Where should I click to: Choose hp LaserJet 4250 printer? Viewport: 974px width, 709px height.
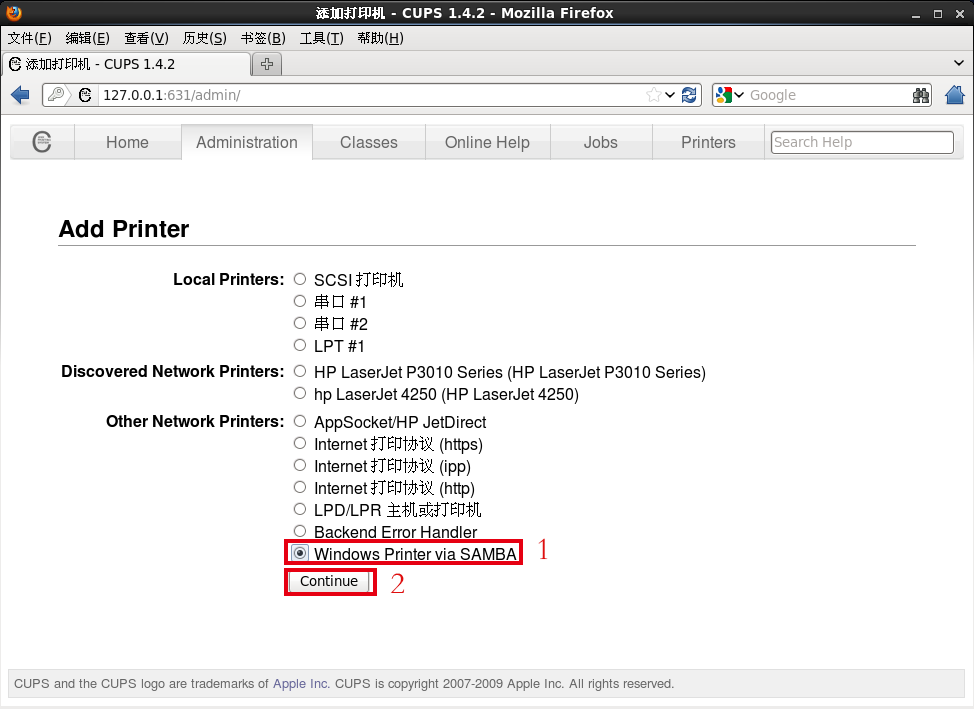point(300,393)
